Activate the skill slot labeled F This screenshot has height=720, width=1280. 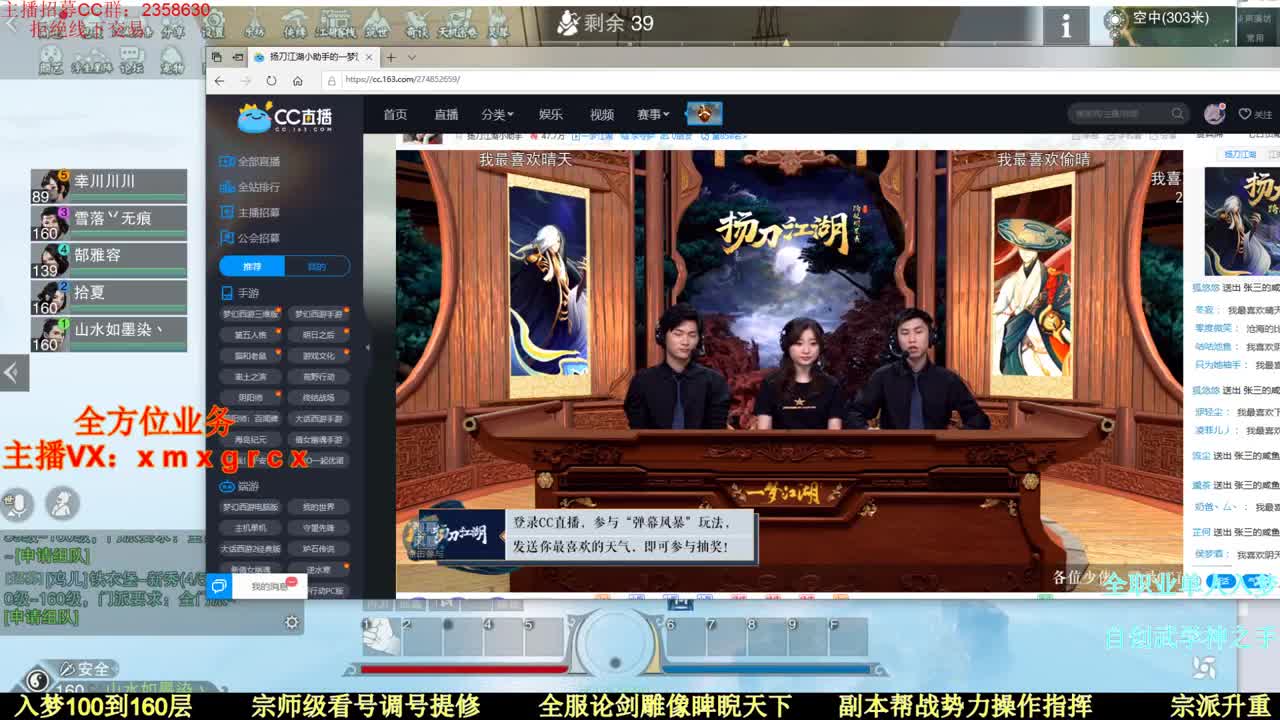pos(847,637)
